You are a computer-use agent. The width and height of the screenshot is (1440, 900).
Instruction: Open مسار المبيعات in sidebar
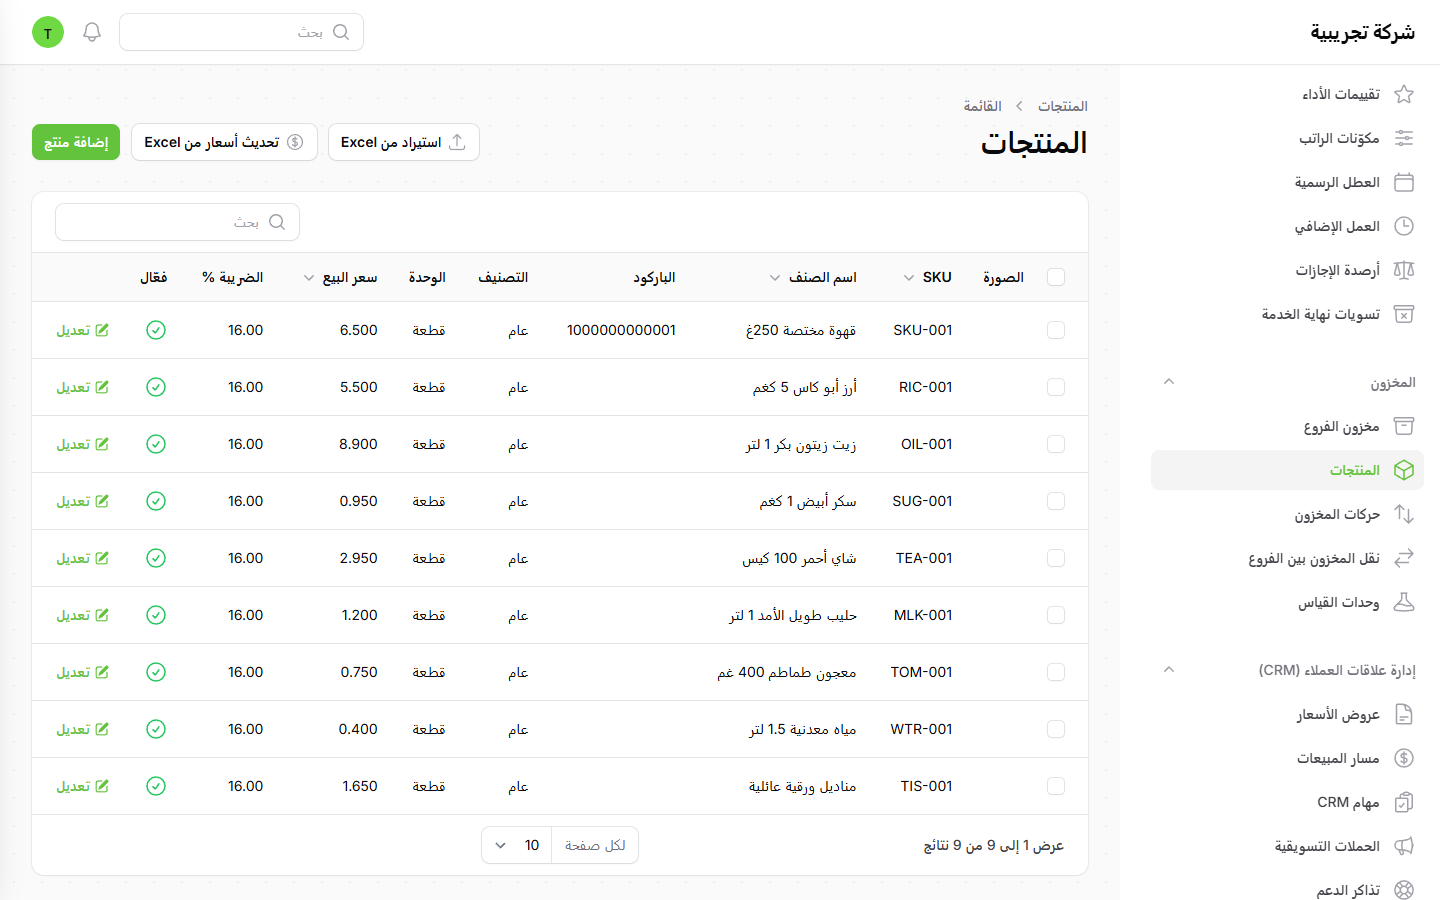pyautogui.click(x=1287, y=758)
